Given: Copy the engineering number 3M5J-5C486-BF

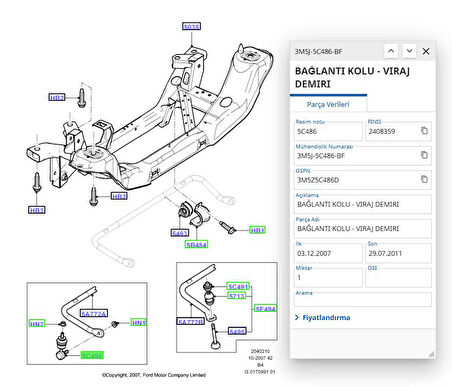Looking at the screenshot, I should (x=424, y=155).
